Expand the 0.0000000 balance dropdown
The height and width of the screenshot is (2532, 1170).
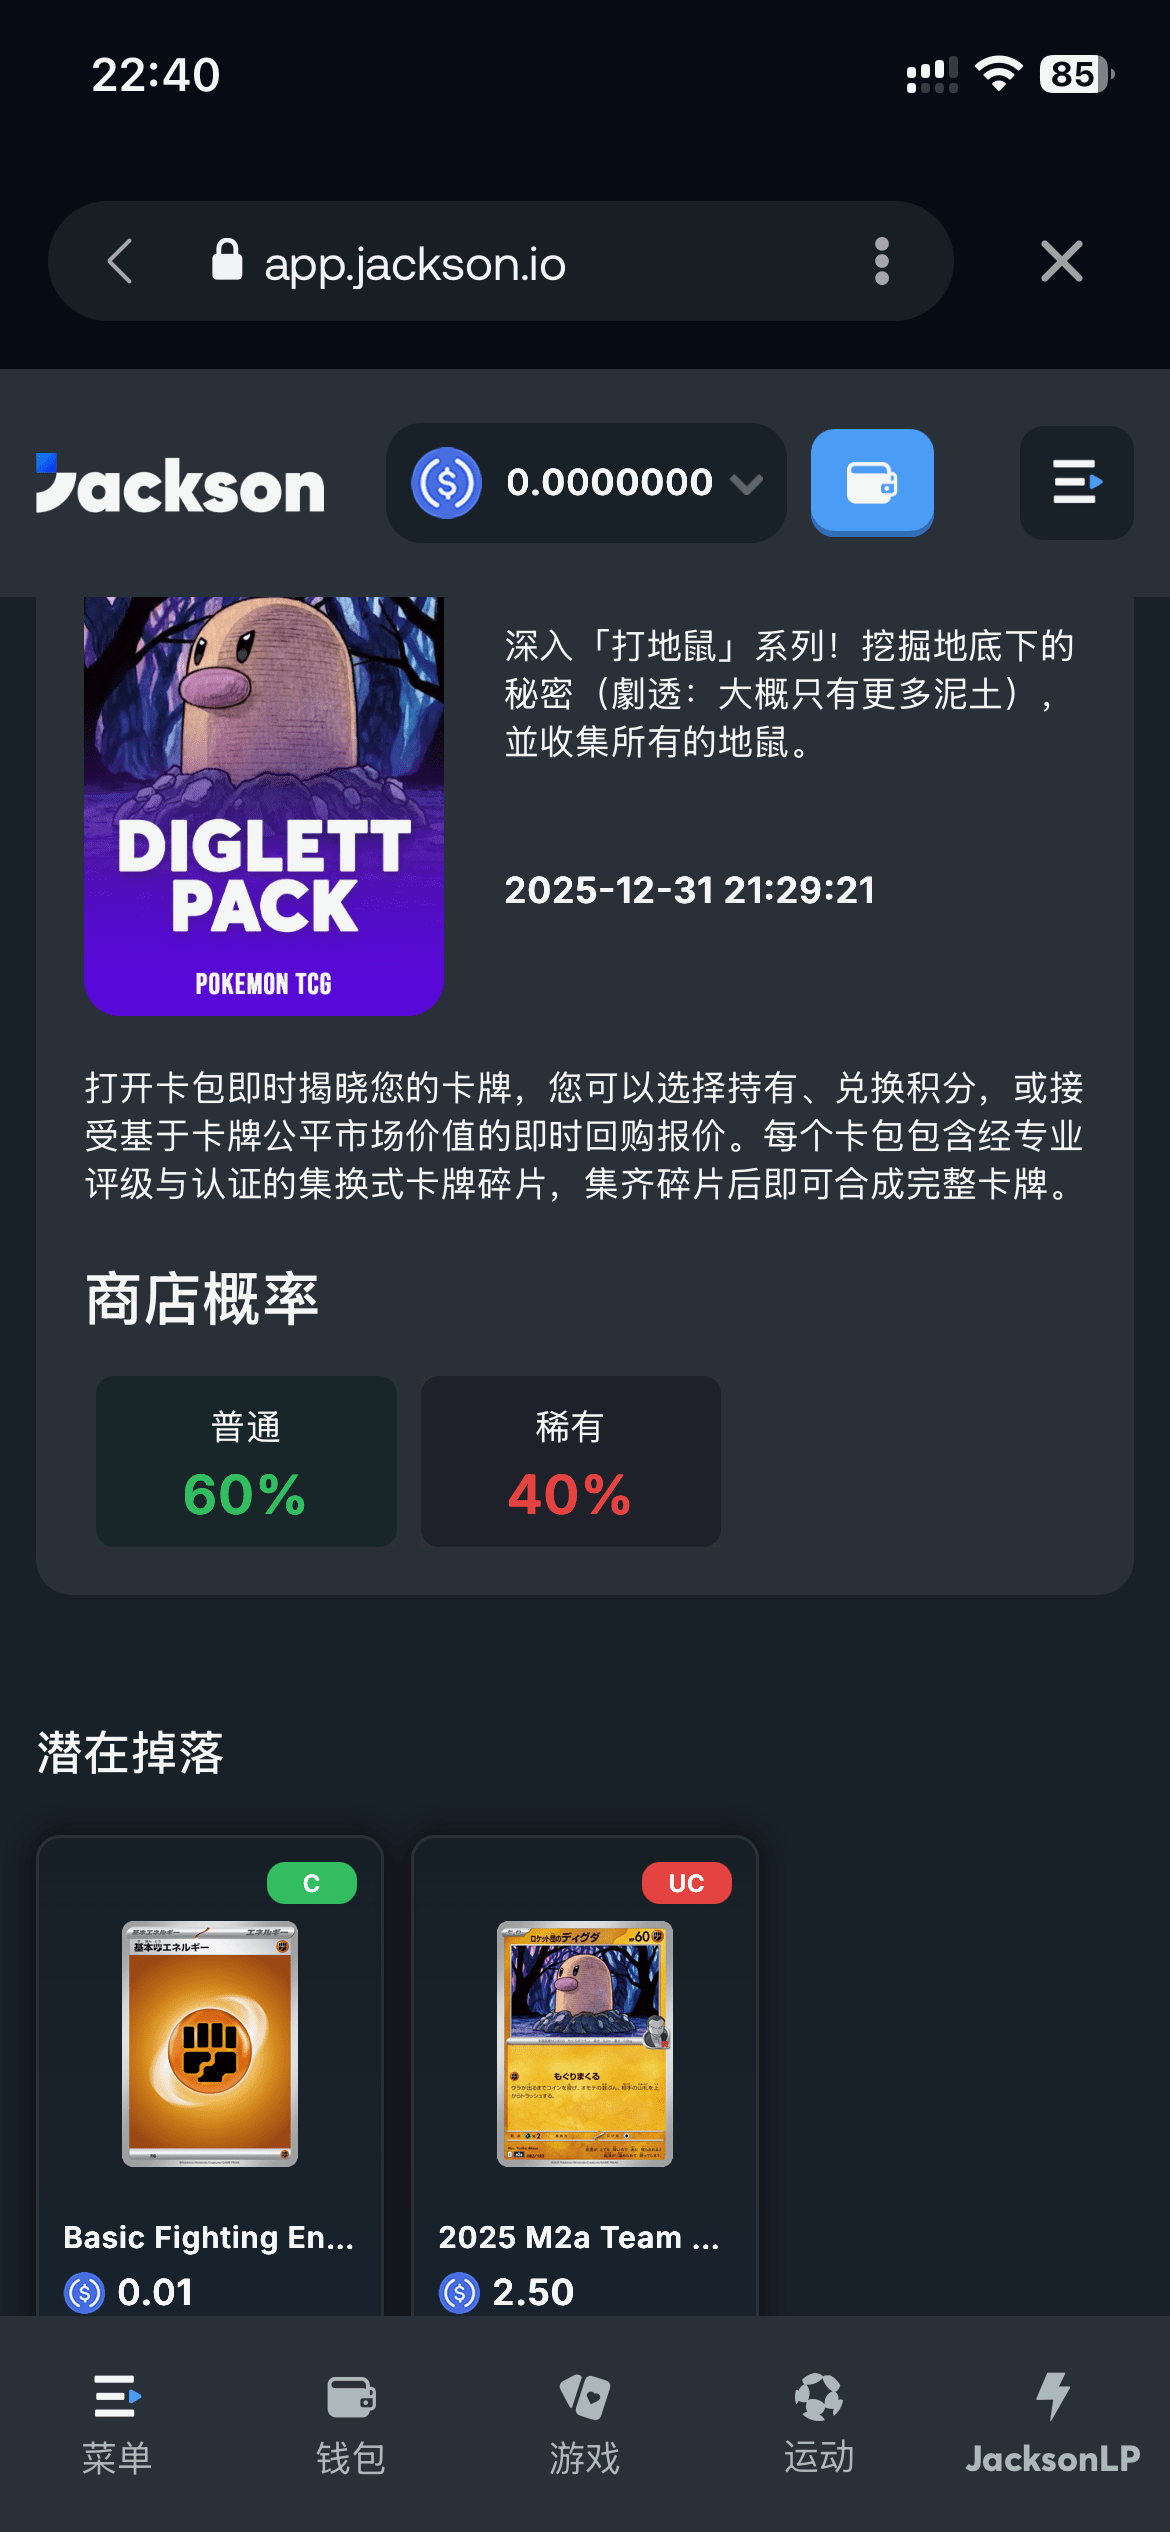pos(586,482)
